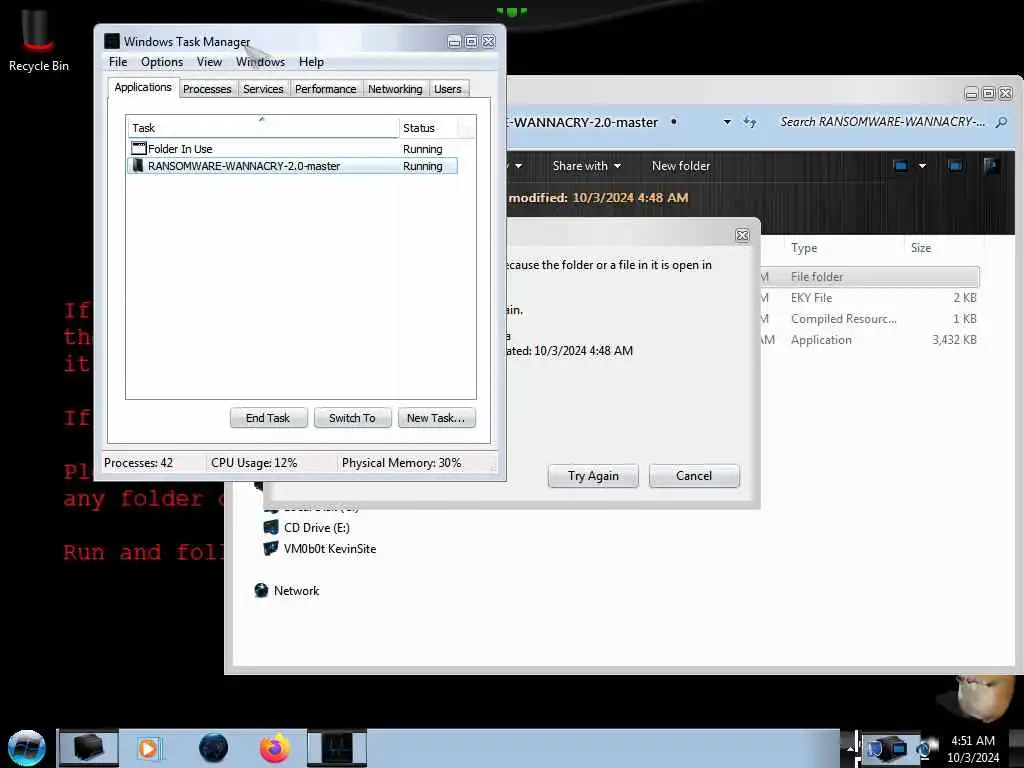Open CD Drive (E:) in navigation pane
Viewport: 1024px width, 768px height.
316,528
